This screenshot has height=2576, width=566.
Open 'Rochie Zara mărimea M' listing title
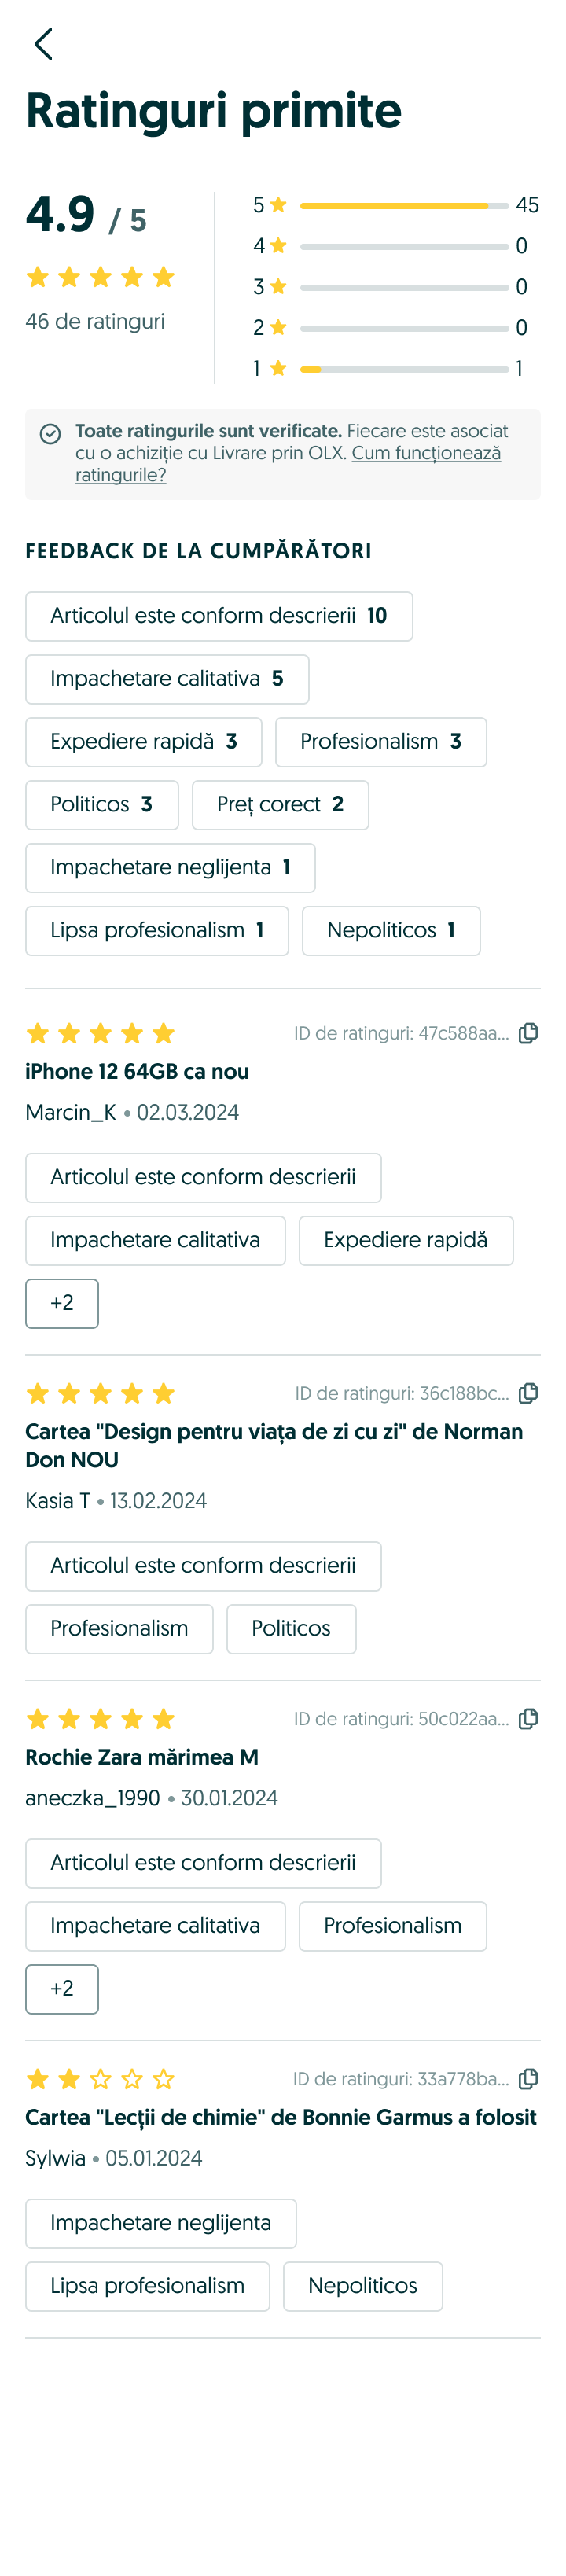pyautogui.click(x=142, y=1758)
